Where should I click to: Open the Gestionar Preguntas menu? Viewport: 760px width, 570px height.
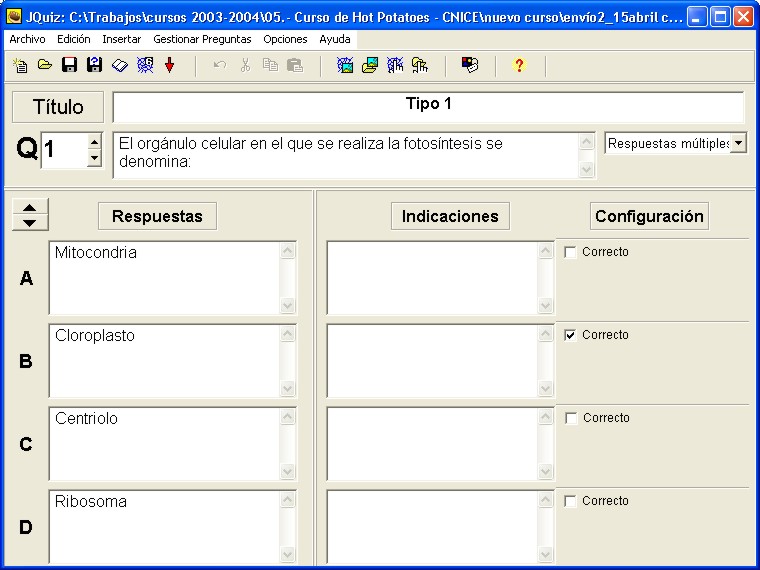(x=202, y=39)
